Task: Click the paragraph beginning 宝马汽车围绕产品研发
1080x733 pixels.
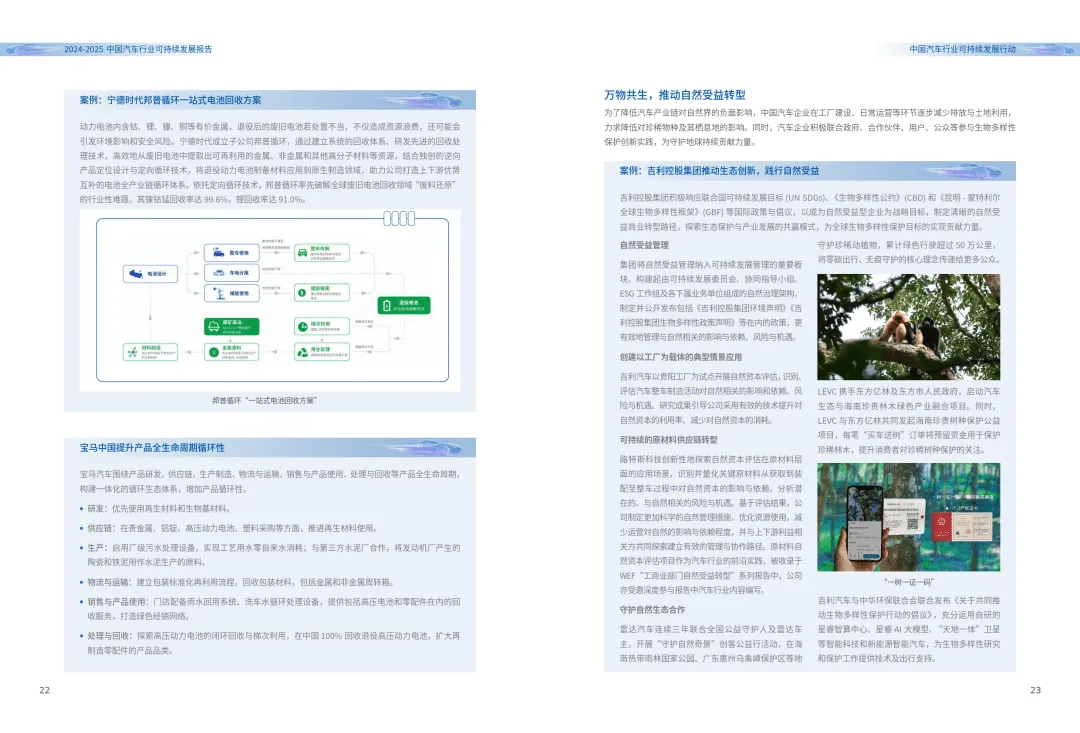Action: 270,482
